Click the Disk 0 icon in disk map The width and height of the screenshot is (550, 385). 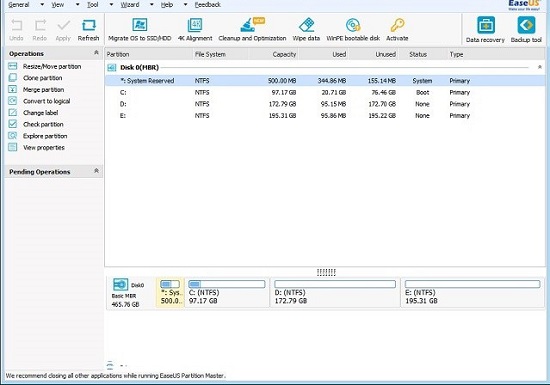pos(120,284)
